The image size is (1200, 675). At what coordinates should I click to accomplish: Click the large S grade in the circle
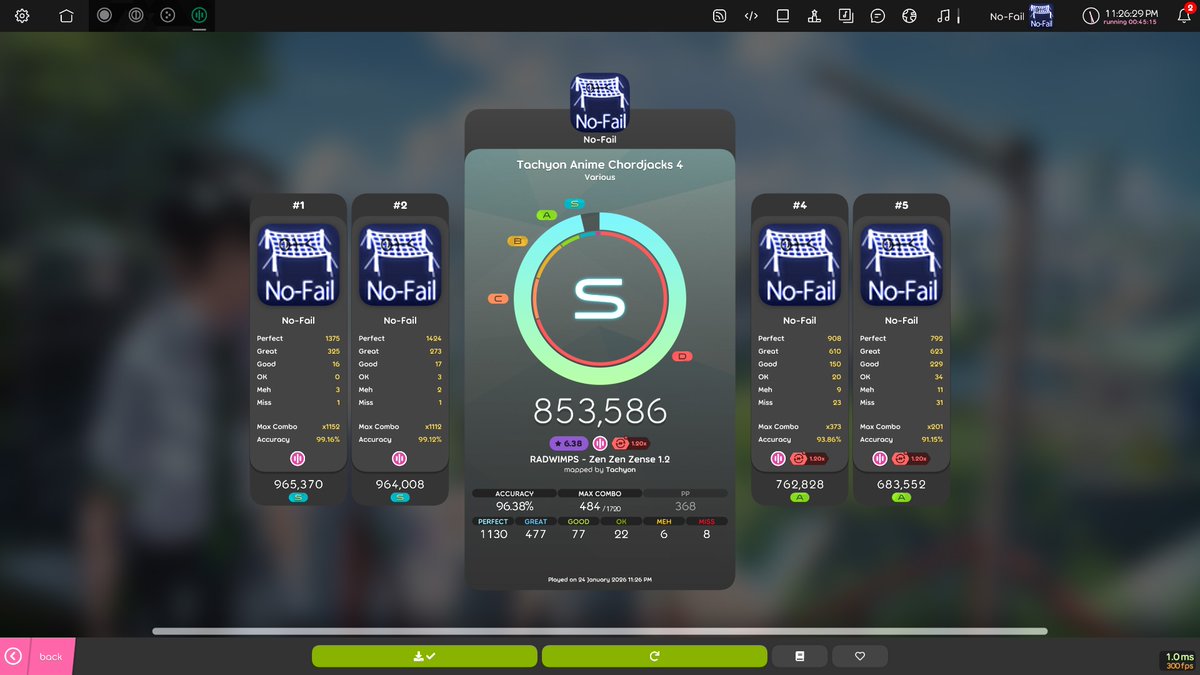(x=600, y=298)
